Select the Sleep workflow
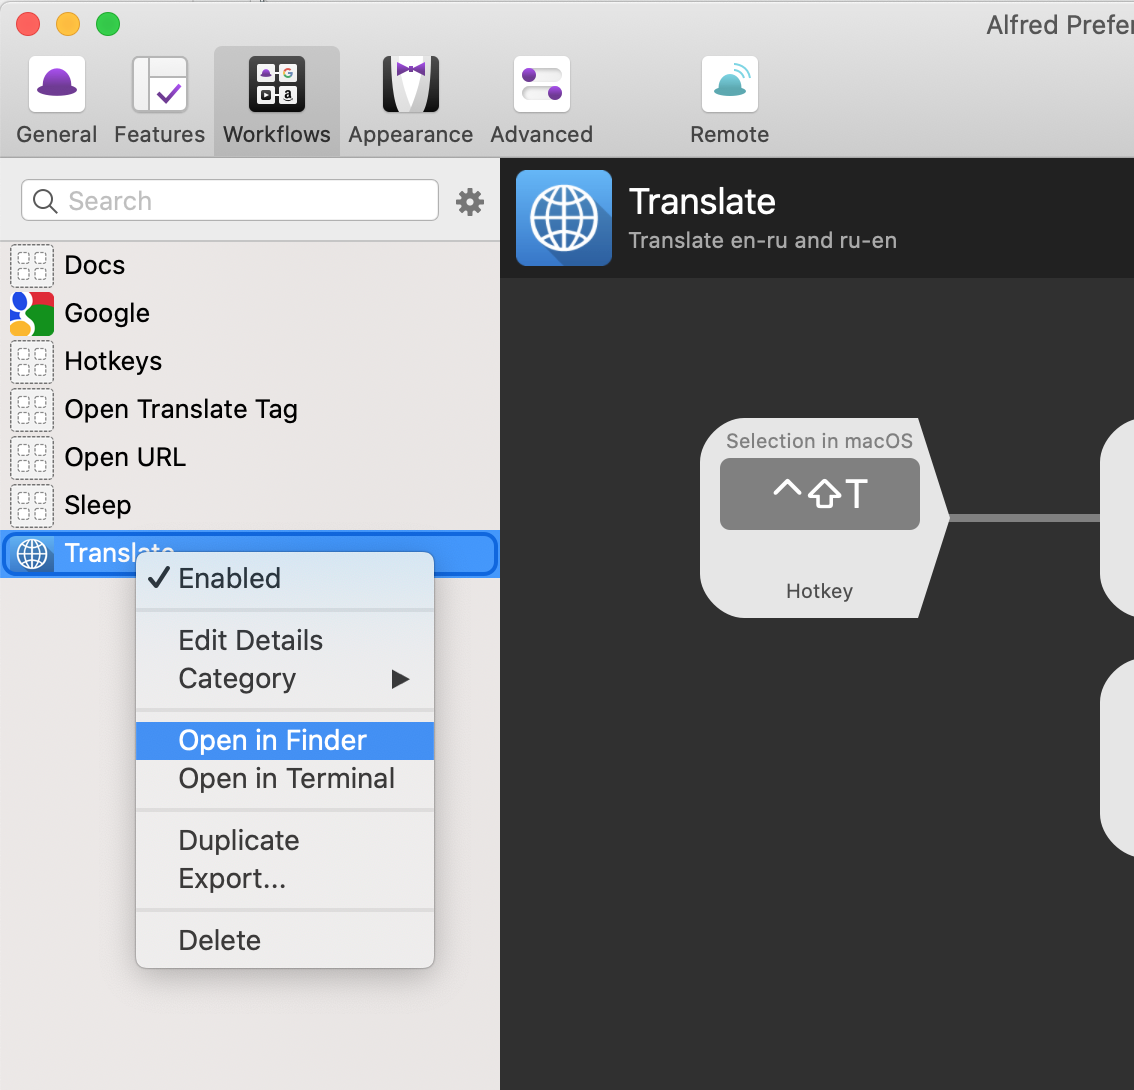The width and height of the screenshot is (1134, 1090). 250,505
